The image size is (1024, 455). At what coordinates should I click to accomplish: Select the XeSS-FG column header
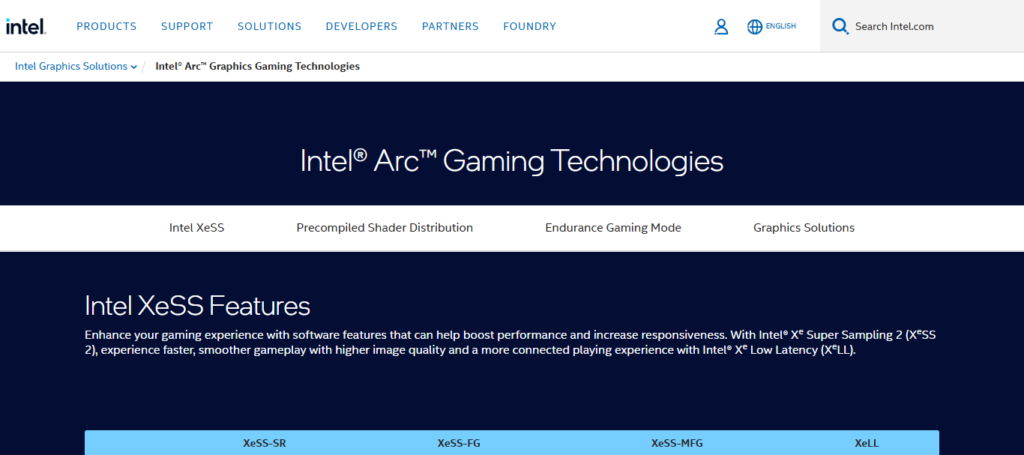pos(458,443)
